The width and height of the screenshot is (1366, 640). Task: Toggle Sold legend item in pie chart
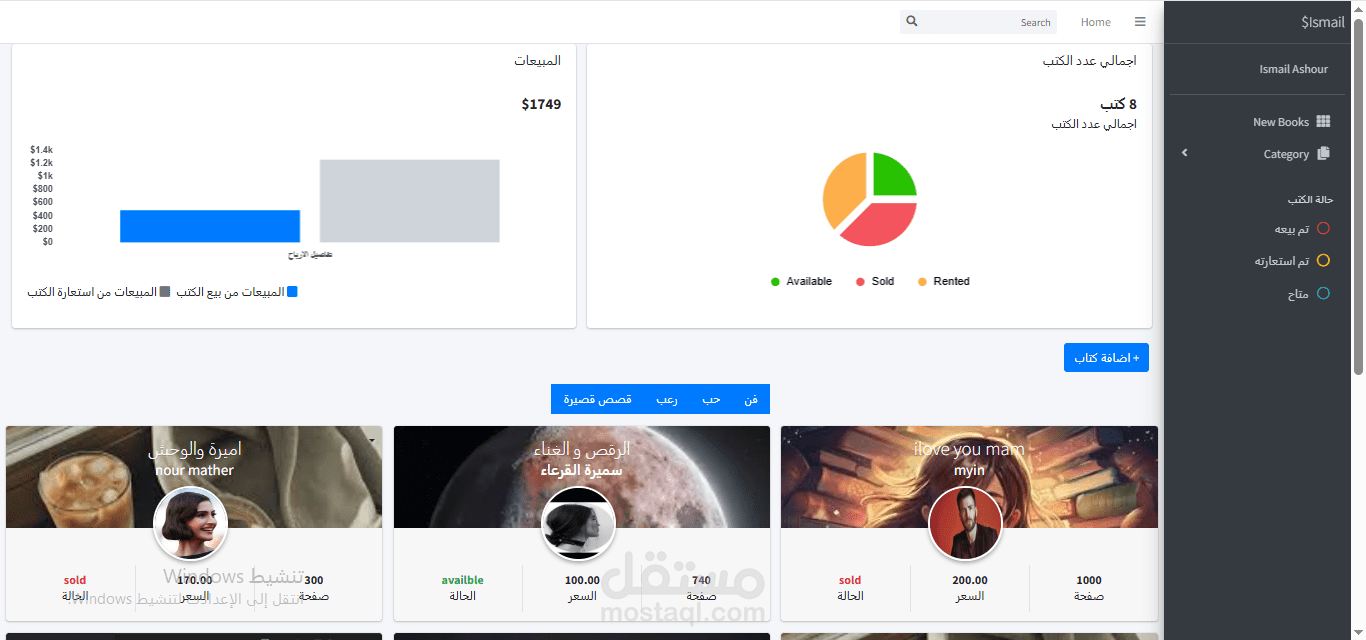(x=875, y=281)
